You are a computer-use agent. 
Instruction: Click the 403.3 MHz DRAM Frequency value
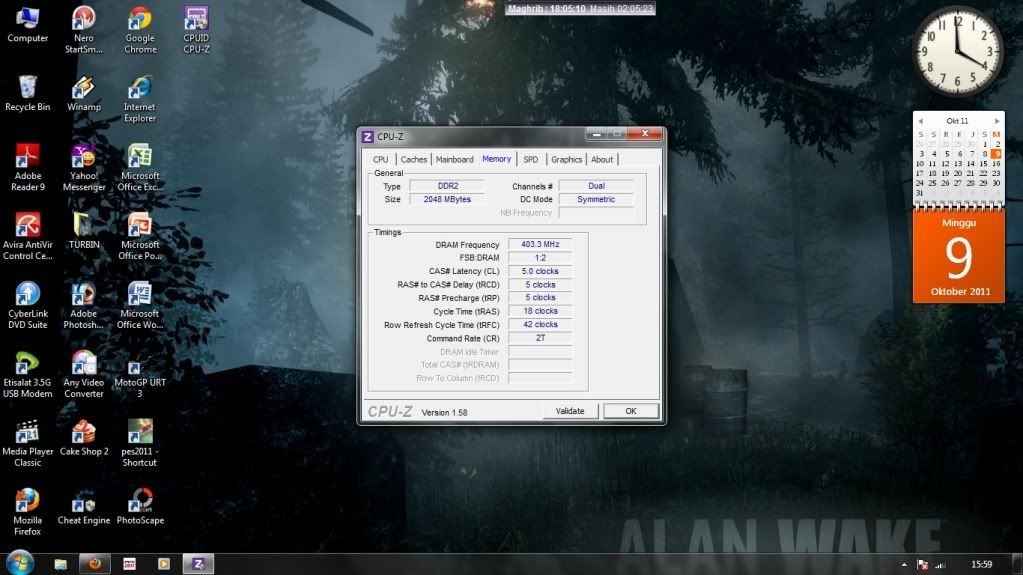tap(540, 244)
